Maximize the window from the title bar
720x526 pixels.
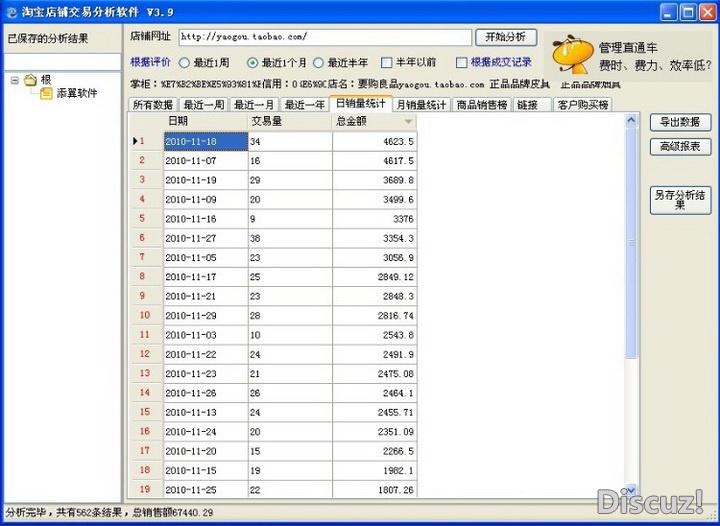(689, 12)
